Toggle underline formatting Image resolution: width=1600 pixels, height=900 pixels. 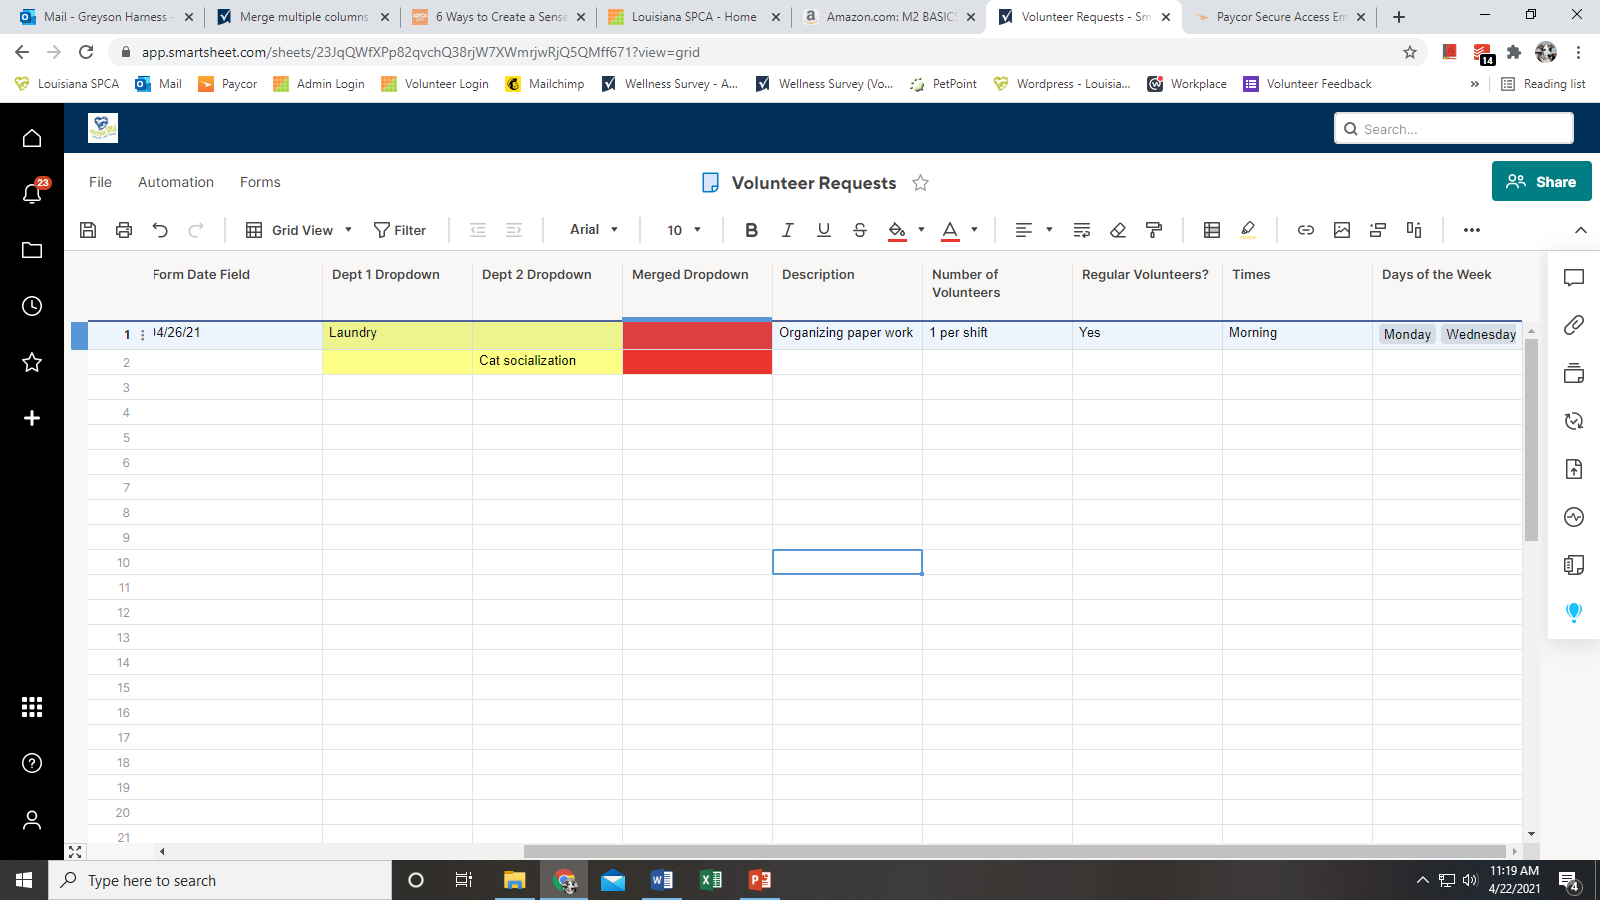[x=824, y=230]
